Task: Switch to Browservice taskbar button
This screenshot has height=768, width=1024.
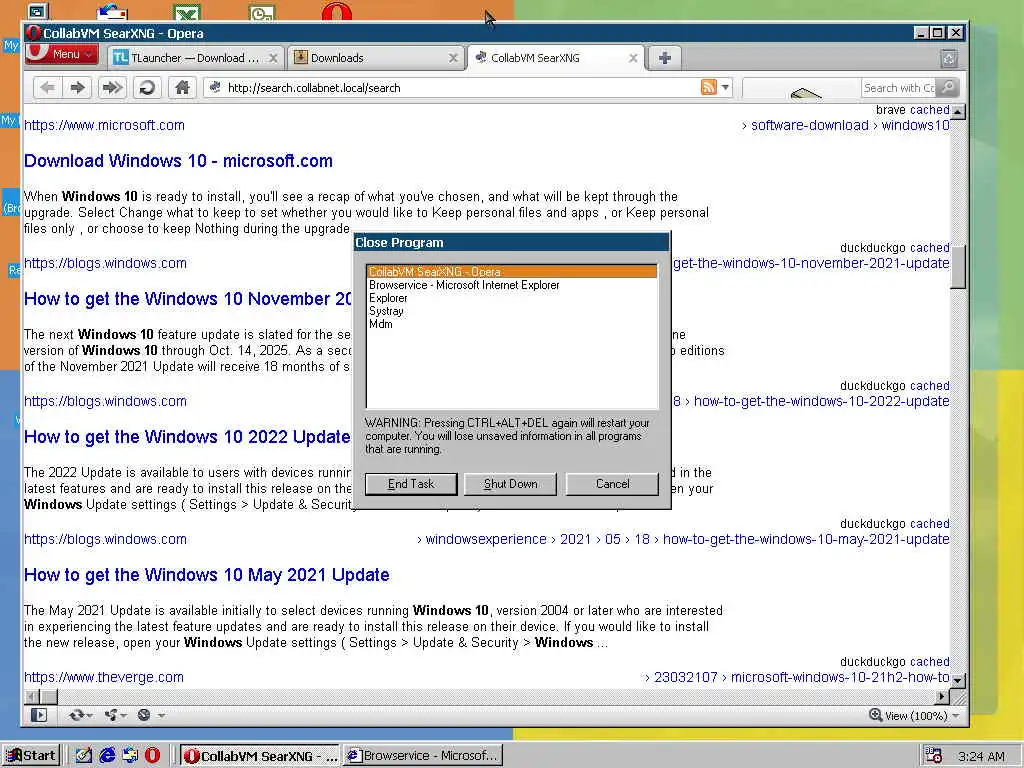Action: (x=423, y=756)
